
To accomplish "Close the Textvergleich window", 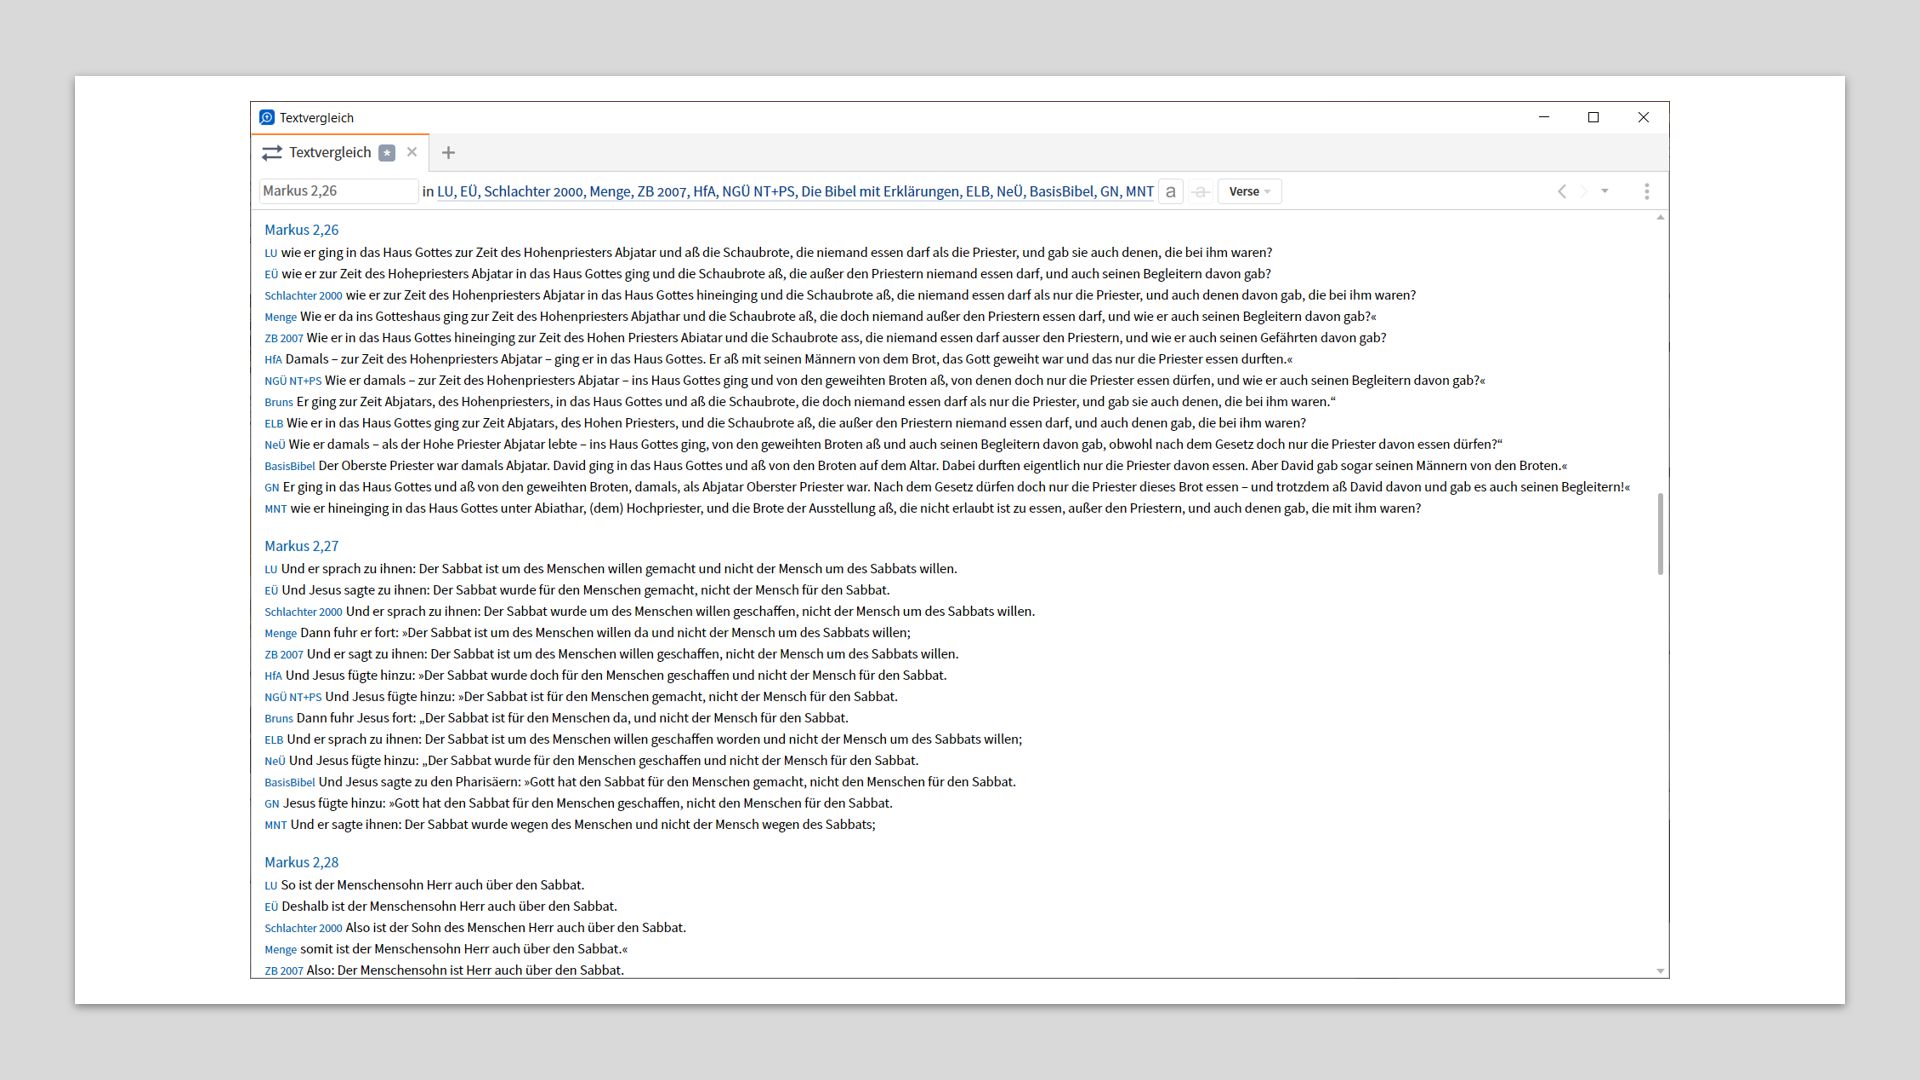I will 1643,117.
